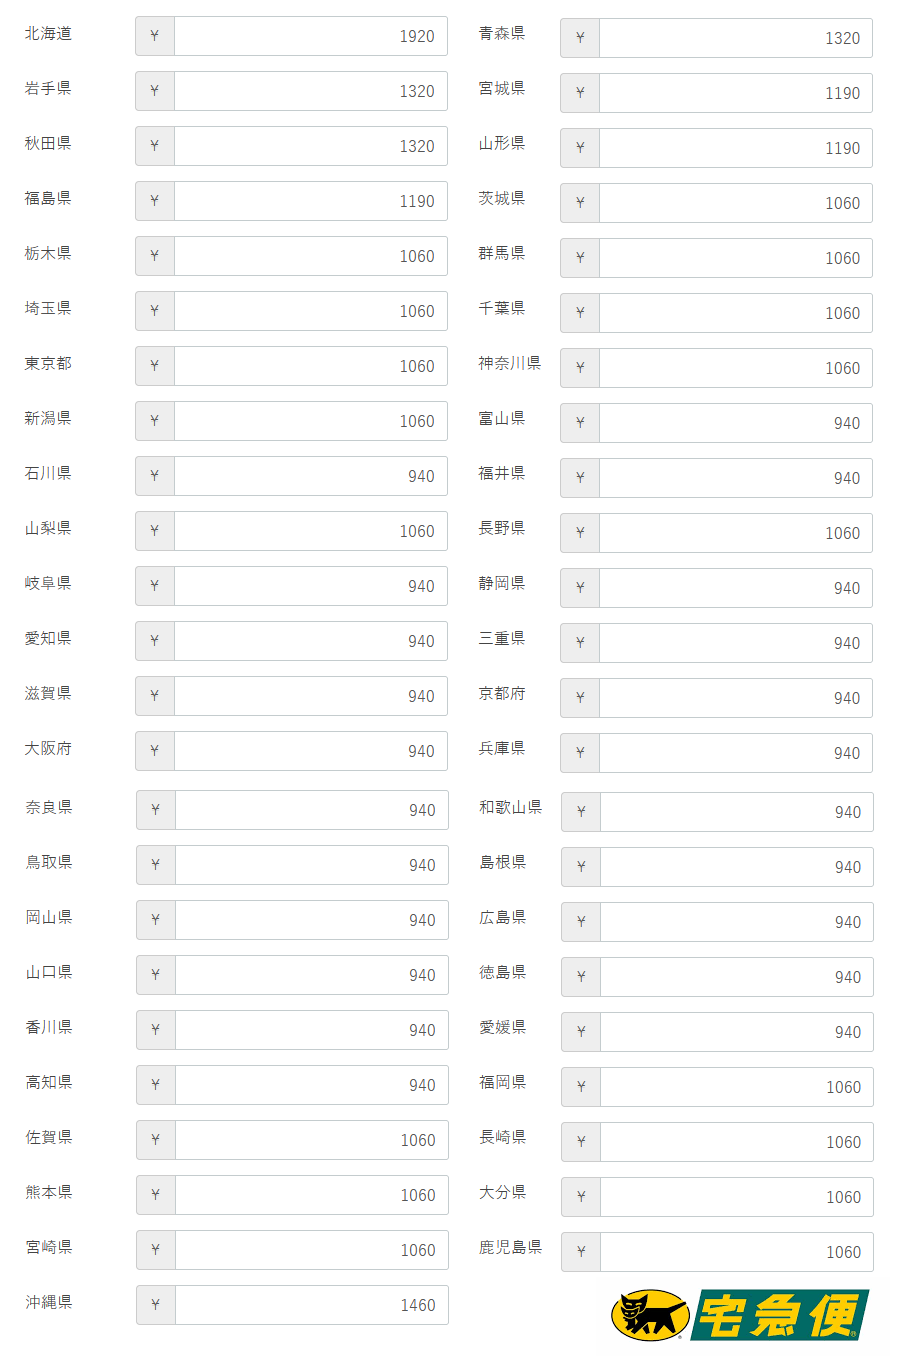Viewport: 898px width, 1357px height.
Task: Focus the 福岡県 price field
Action: (x=736, y=1087)
